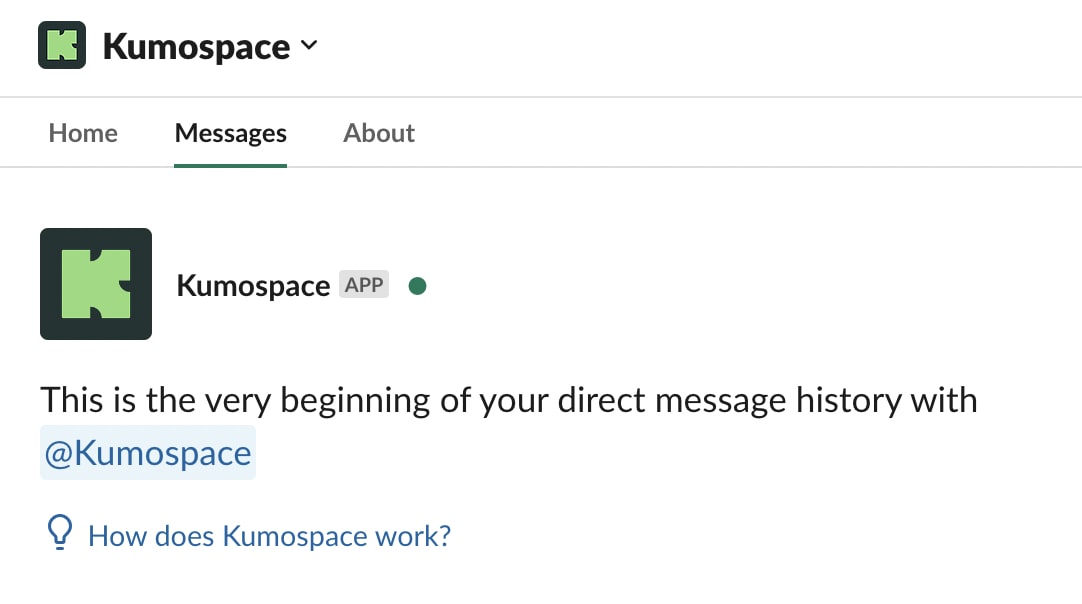This screenshot has height=604, width=1082.
Task: Open the large Kumospace app avatar
Action: click(x=96, y=284)
